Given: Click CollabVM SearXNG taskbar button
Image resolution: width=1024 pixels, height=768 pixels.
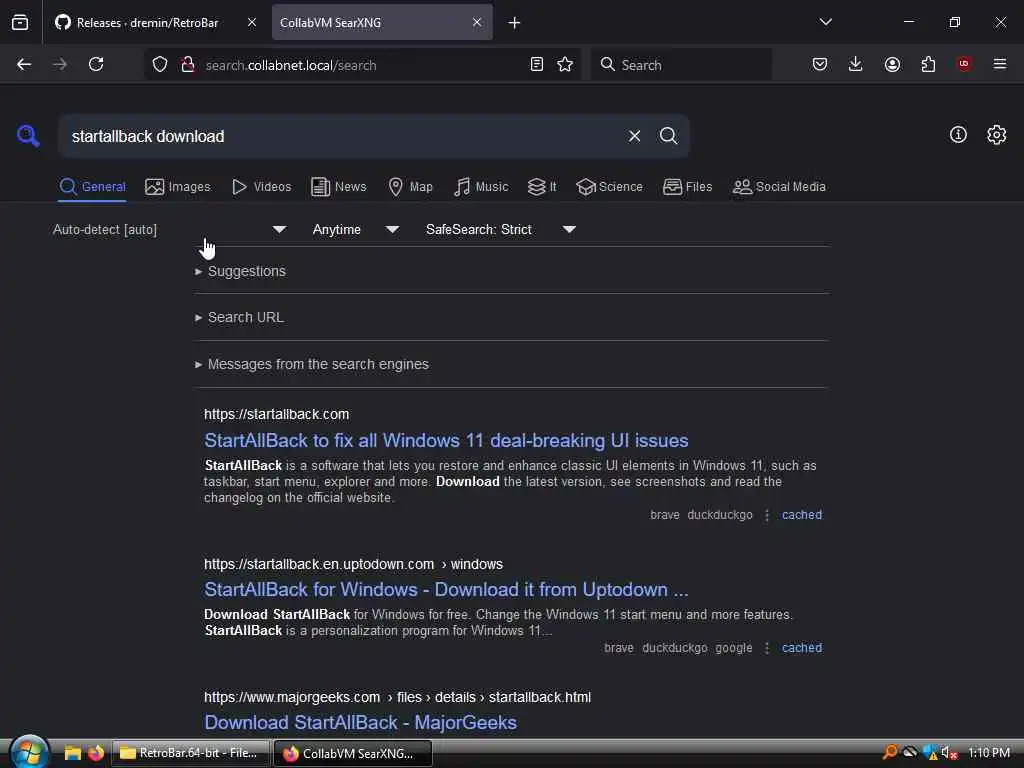Looking at the screenshot, I should pyautogui.click(x=353, y=753).
